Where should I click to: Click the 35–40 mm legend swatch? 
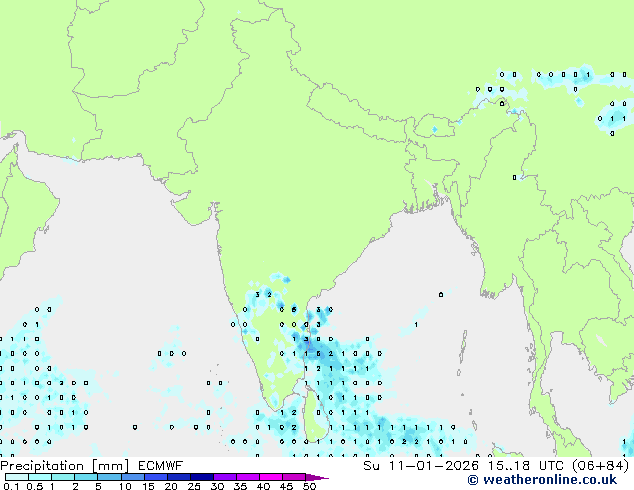click(248, 477)
